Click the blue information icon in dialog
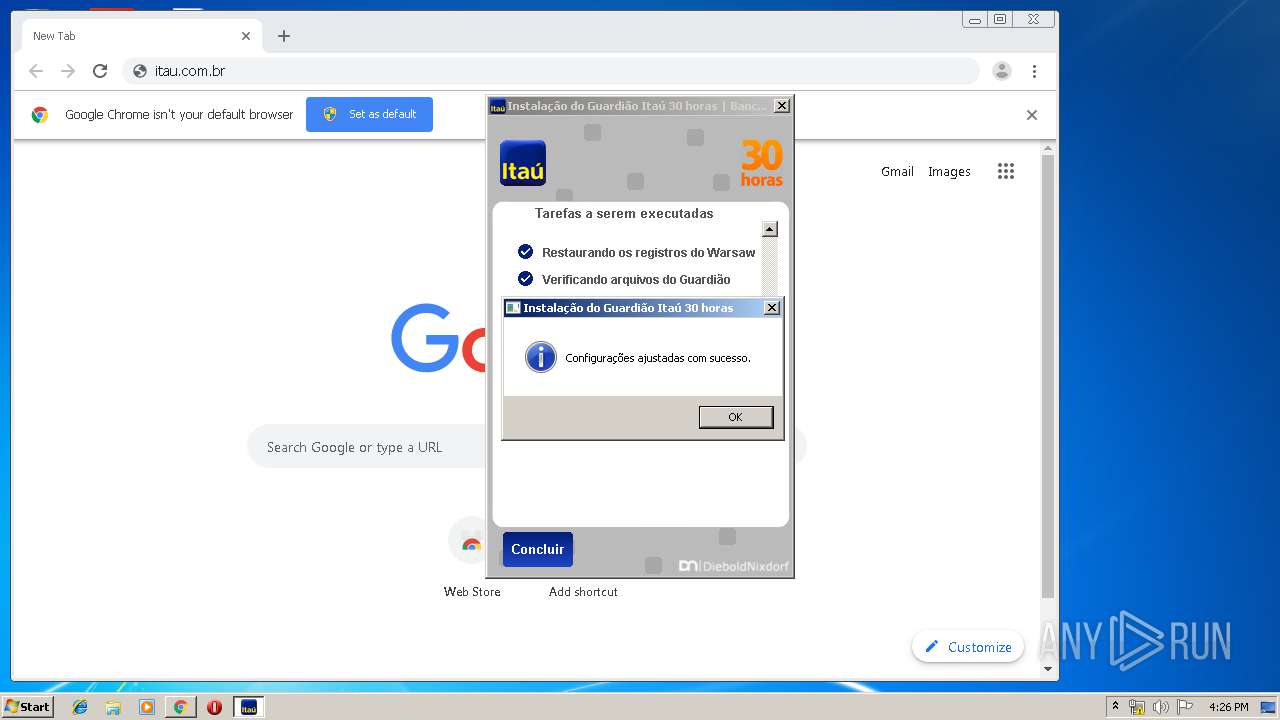1280x720 pixels. tap(541, 357)
